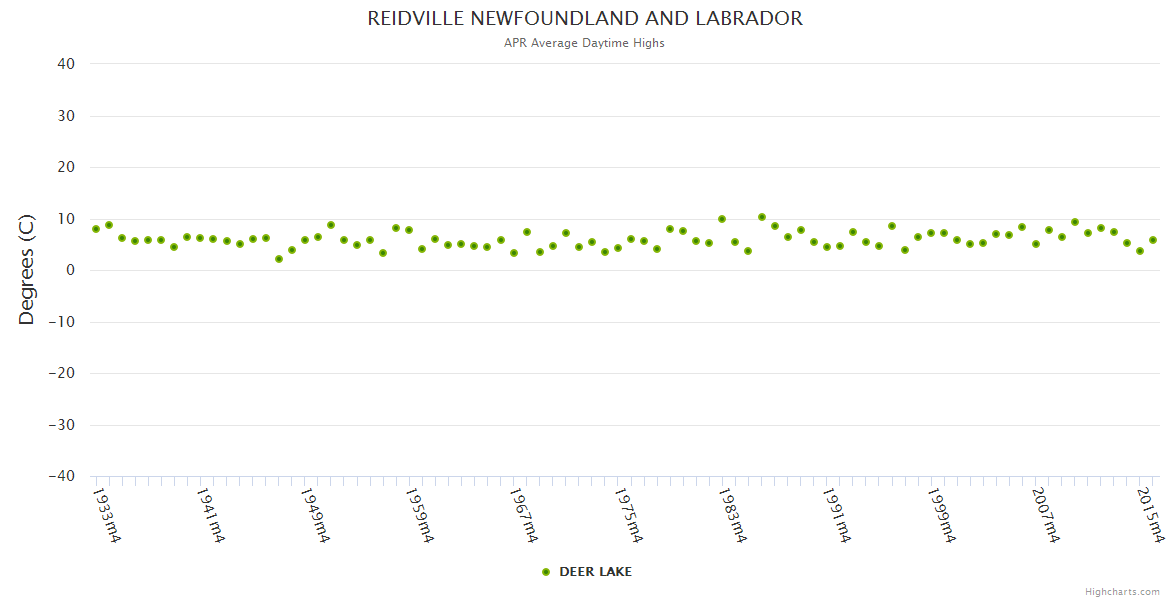Click the green DEER LAKE legend marker
This screenshot has width=1170, height=600.
tap(546, 572)
